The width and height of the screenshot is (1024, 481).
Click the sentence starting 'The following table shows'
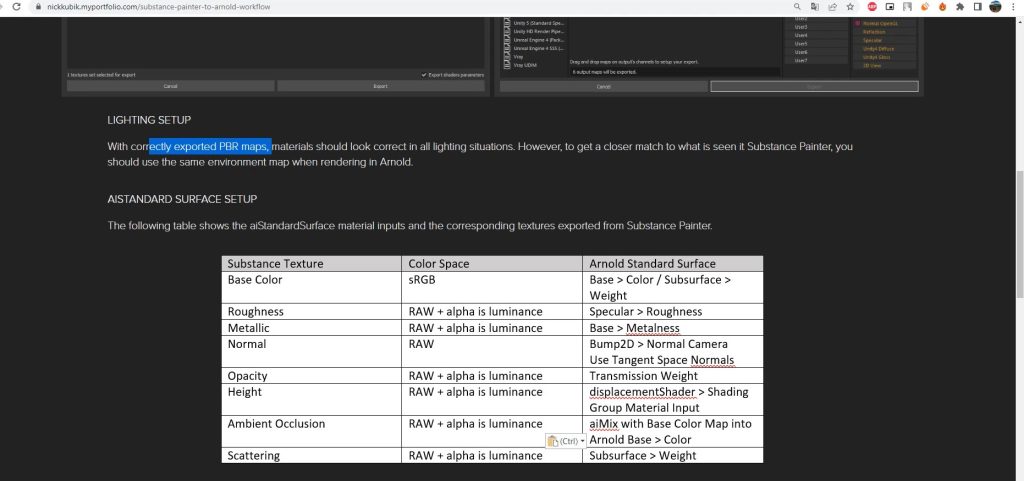pos(409,226)
